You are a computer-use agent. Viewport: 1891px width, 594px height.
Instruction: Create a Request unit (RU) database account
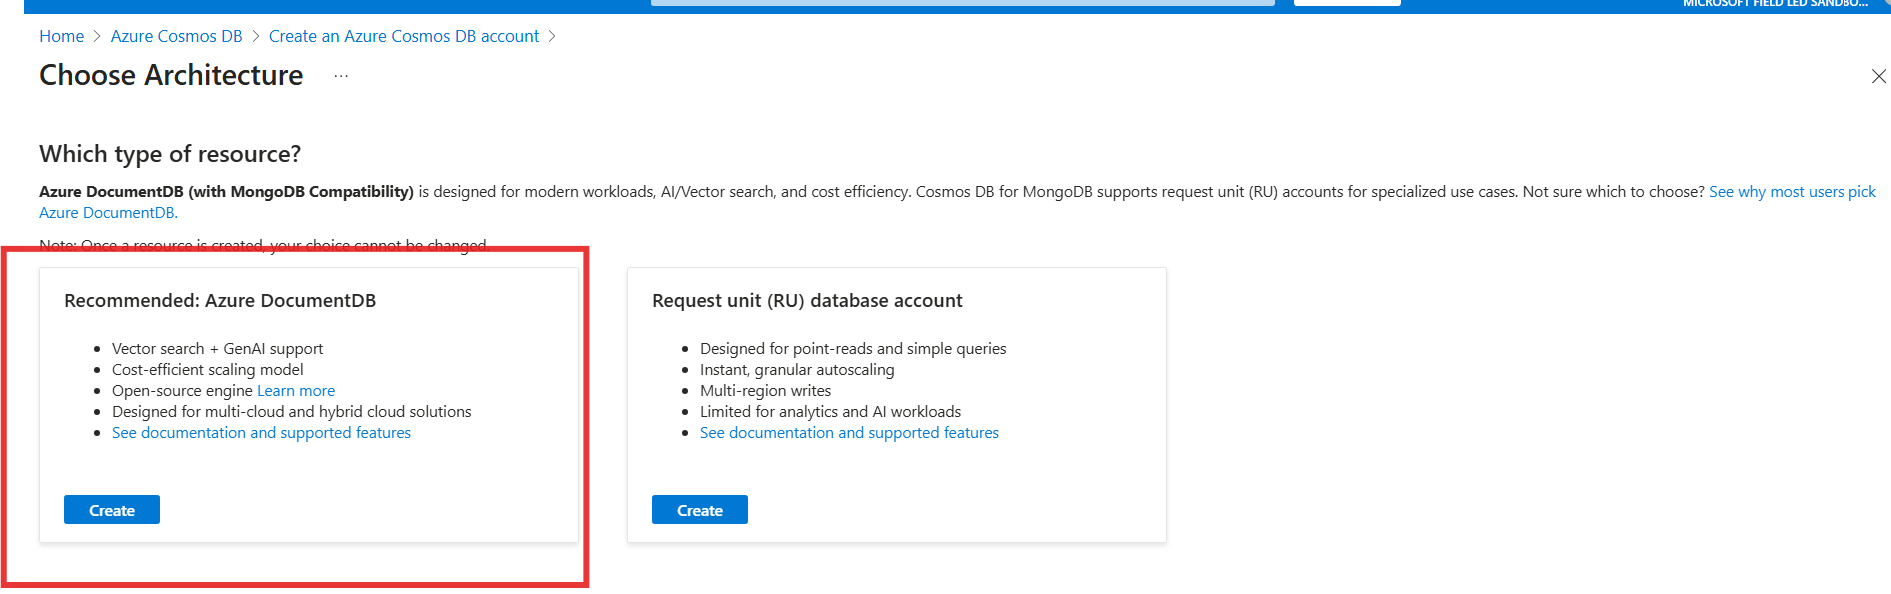coord(700,510)
